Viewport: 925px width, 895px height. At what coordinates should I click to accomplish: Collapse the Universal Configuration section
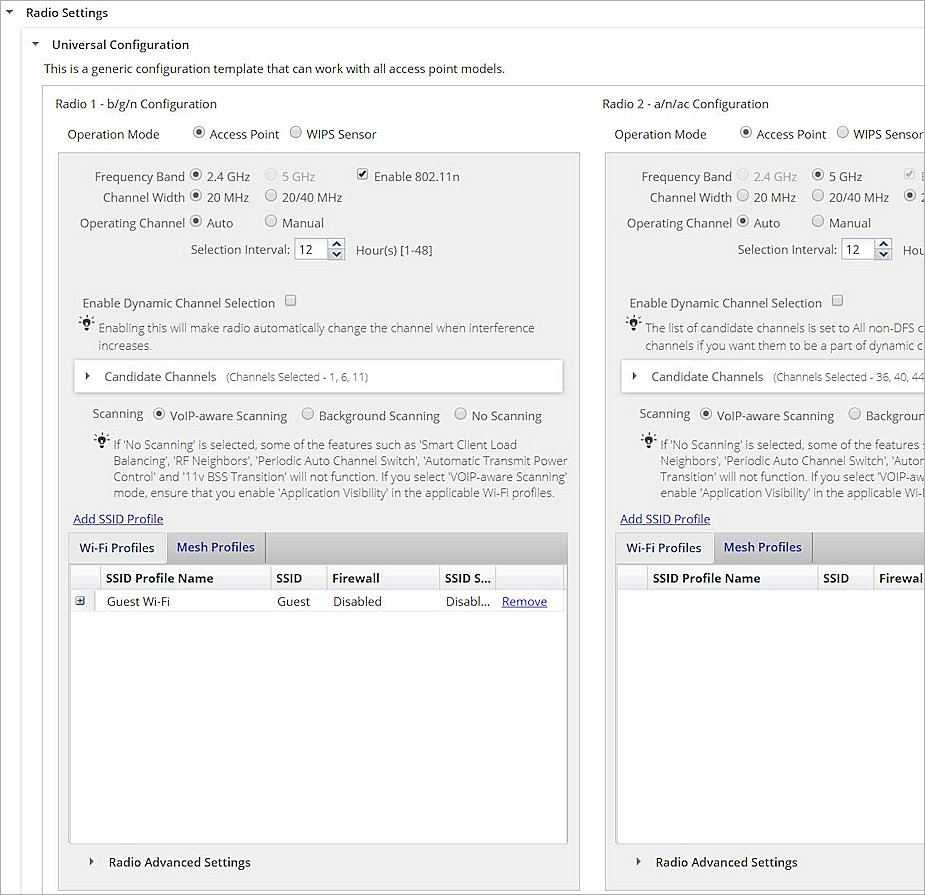pos(36,44)
